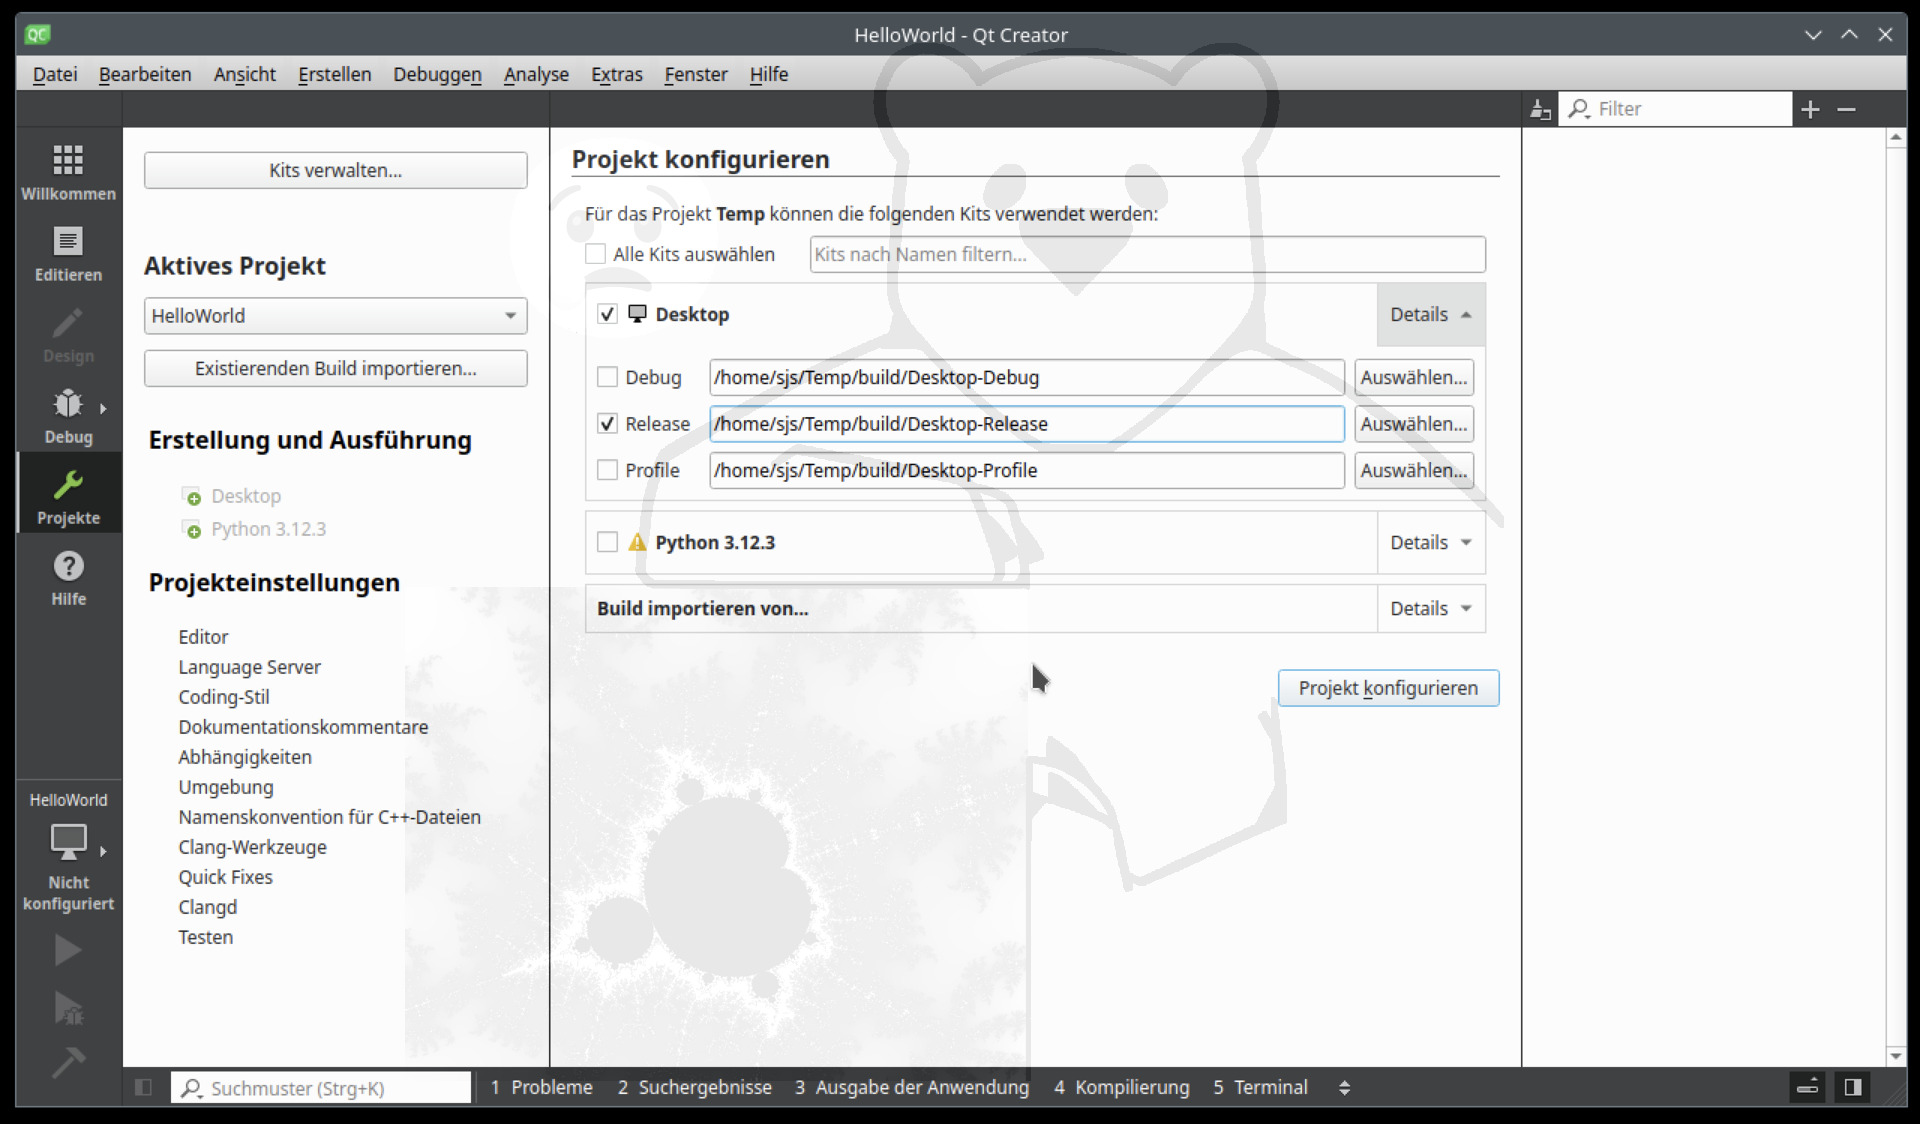Open the Erstellen menu
Viewport: 1920px width, 1124px height.
[x=334, y=74]
